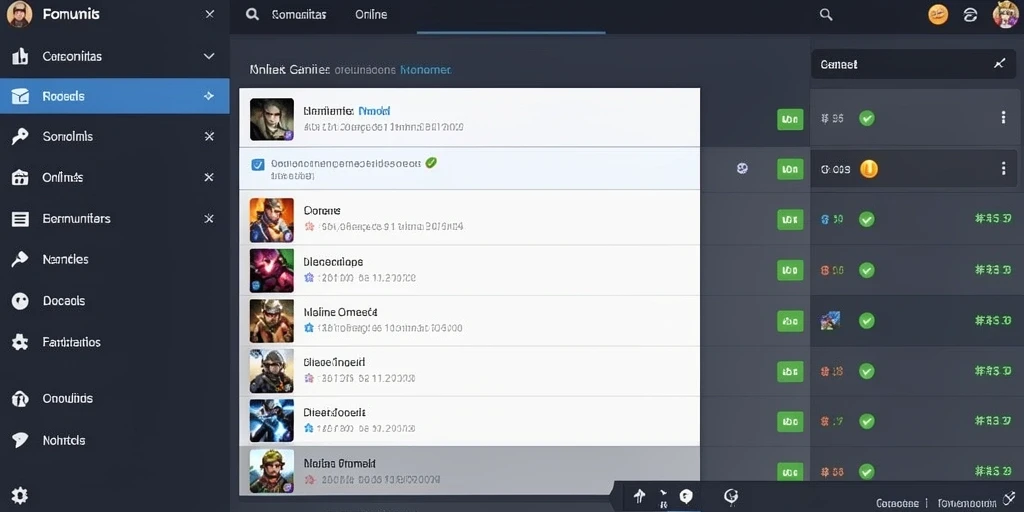The width and height of the screenshot is (1024, 512).
Task: Toggle green check beside #96
Action: 867,118
